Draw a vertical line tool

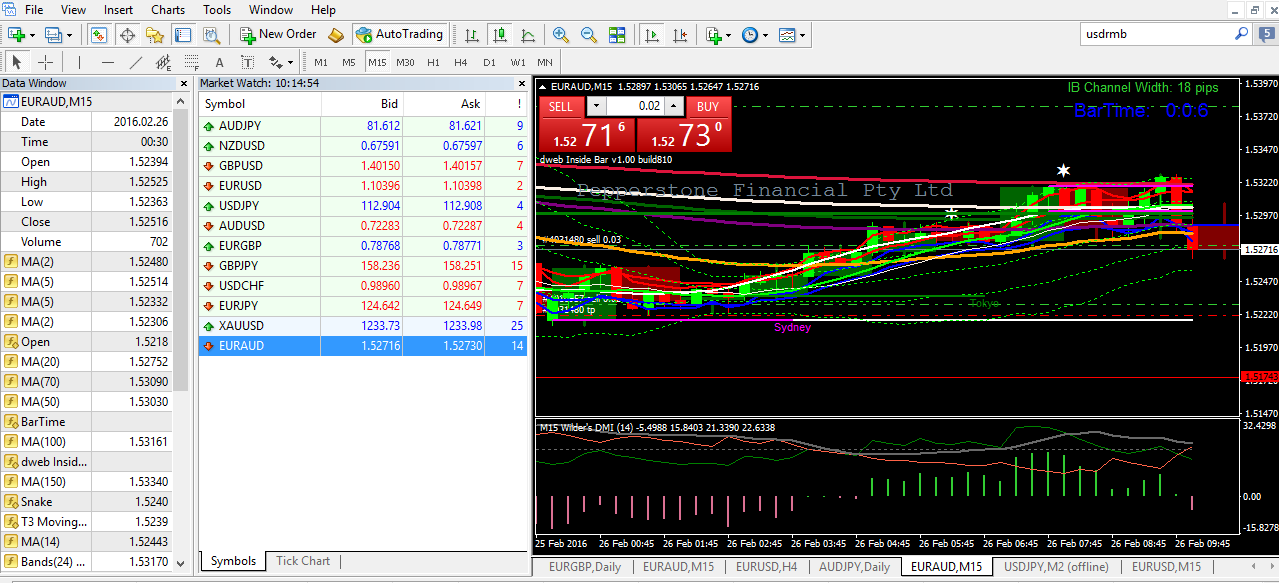[x=80, y=62]
